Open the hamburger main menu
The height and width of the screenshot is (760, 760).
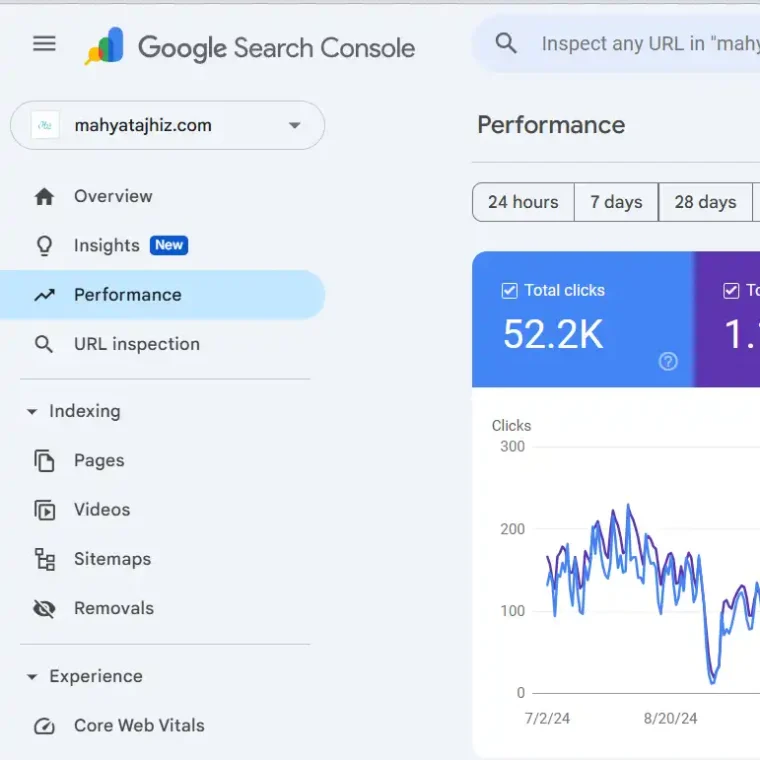44,44
